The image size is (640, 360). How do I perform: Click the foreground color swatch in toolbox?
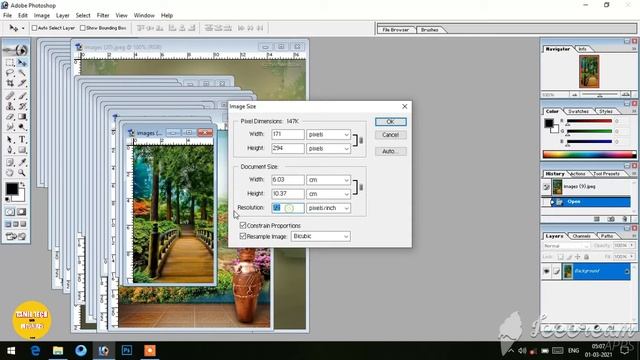11,189
